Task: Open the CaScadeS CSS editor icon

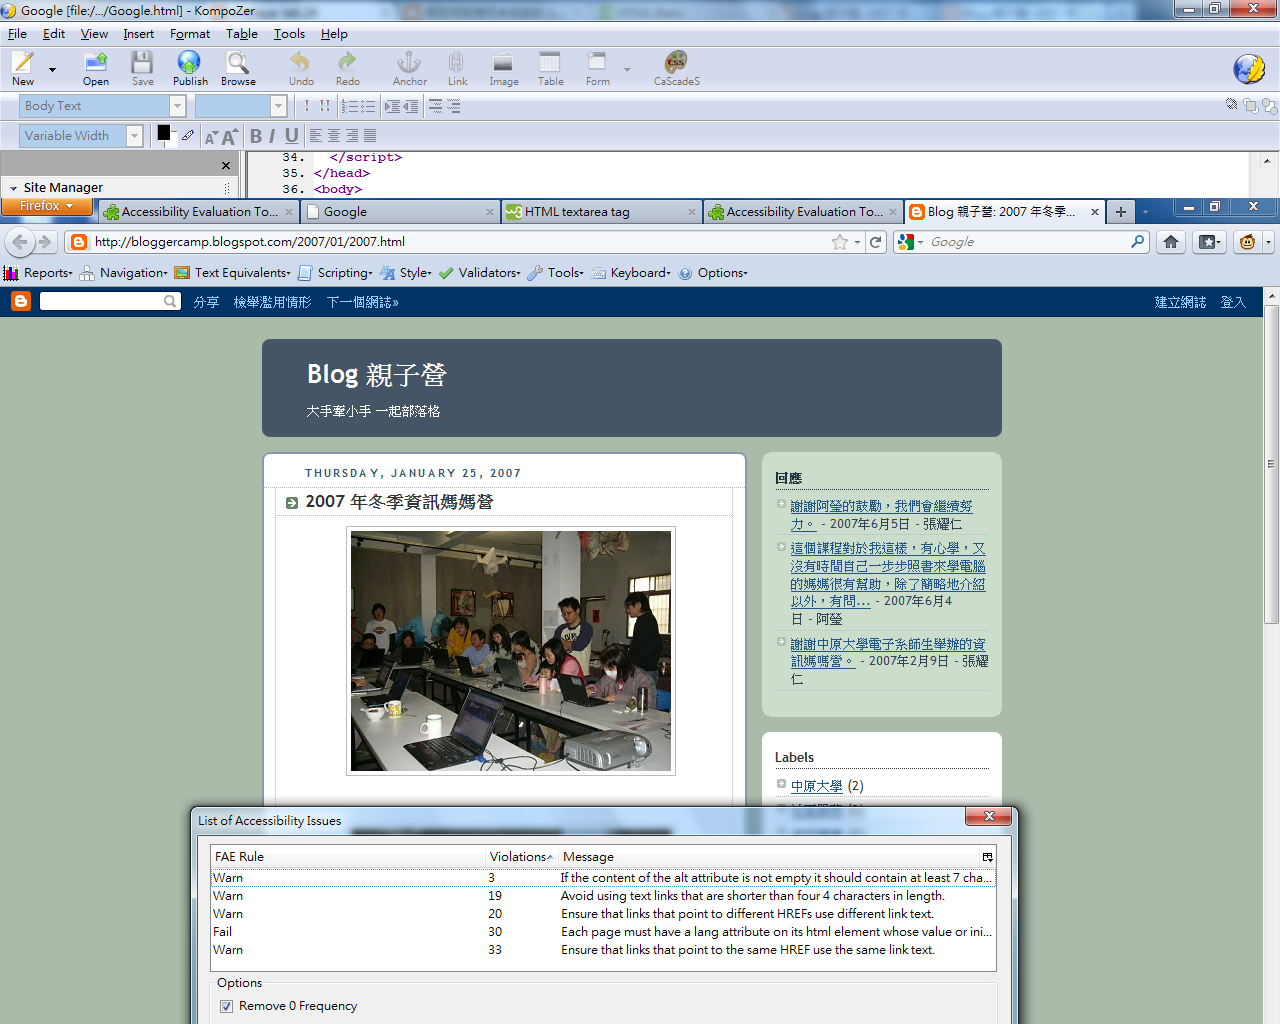Action: tap(676, 68)
